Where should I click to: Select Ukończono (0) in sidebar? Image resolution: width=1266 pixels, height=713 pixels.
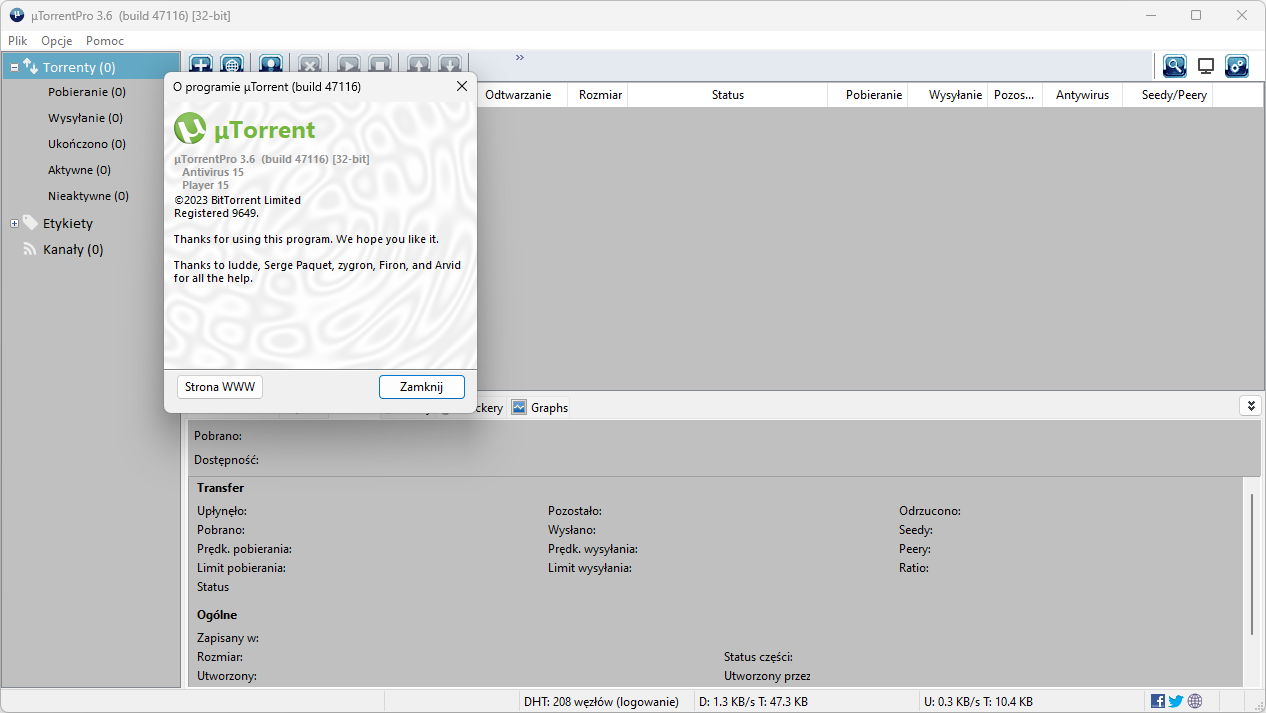[87, 144]
